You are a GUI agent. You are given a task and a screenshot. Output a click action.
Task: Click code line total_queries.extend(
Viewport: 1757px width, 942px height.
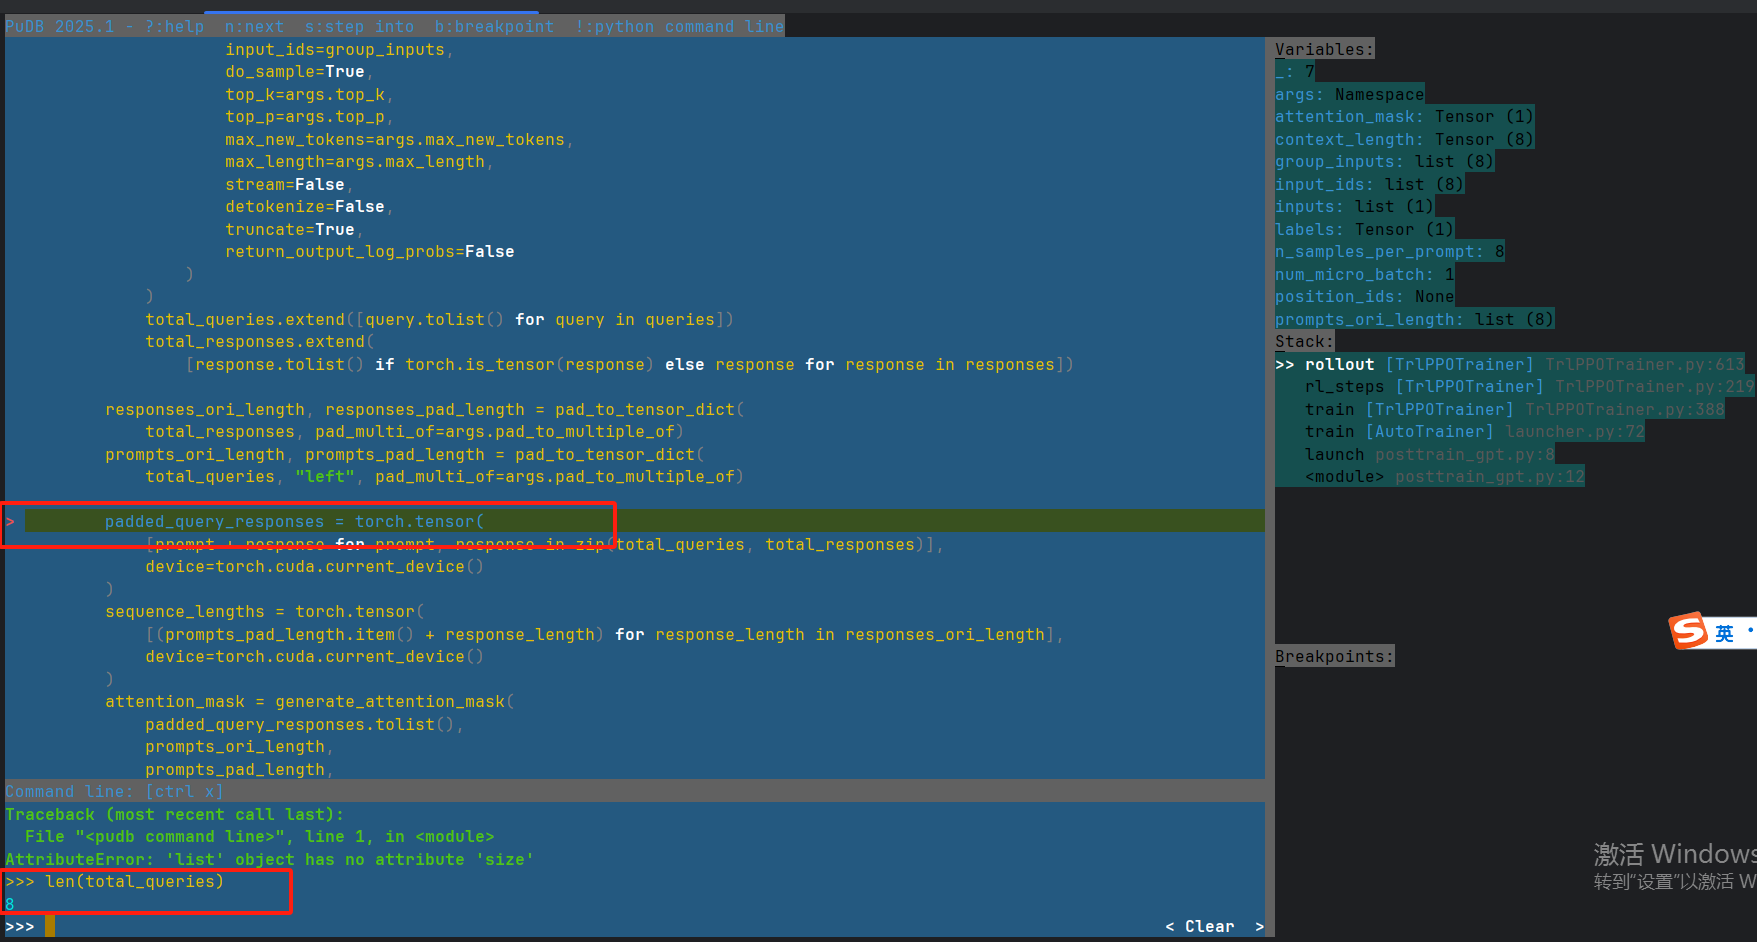pos(439,319)
